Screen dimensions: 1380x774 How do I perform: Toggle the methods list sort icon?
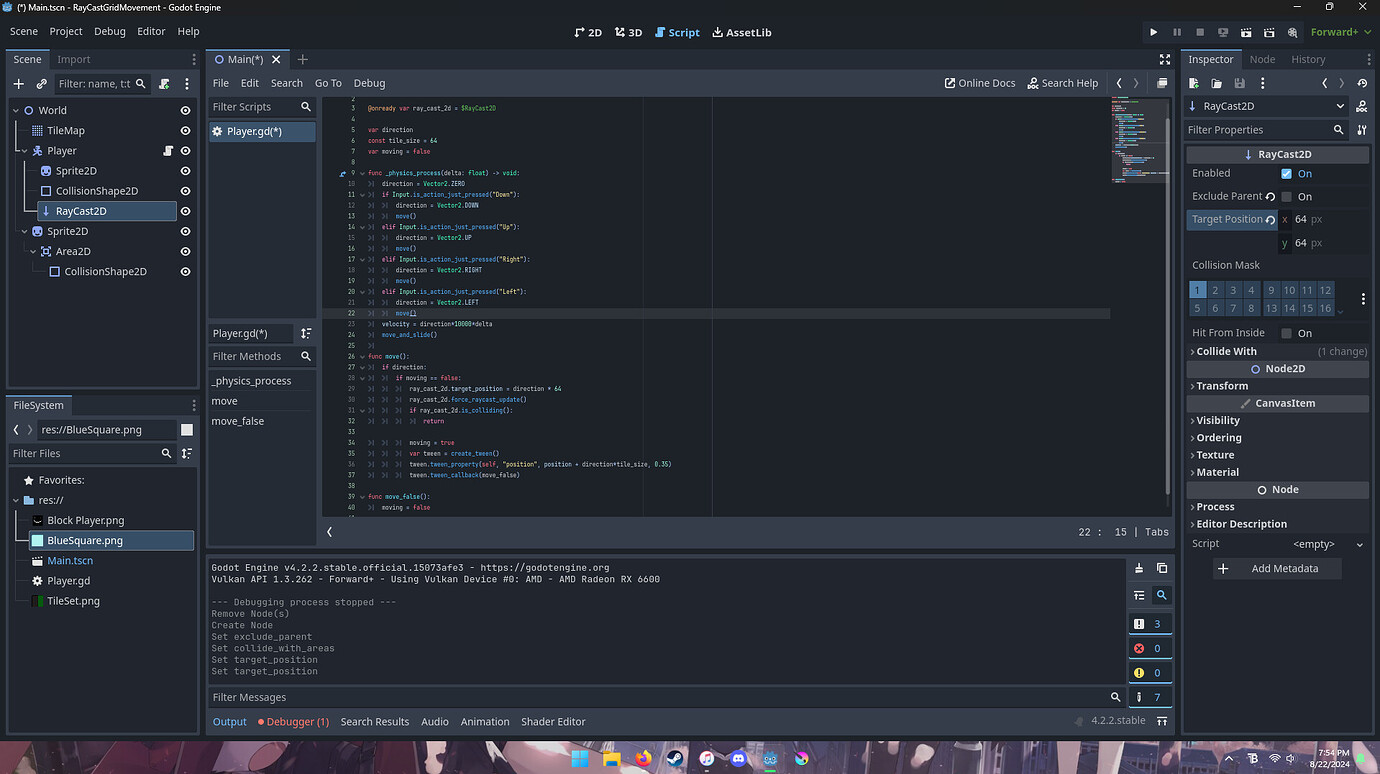306,333
